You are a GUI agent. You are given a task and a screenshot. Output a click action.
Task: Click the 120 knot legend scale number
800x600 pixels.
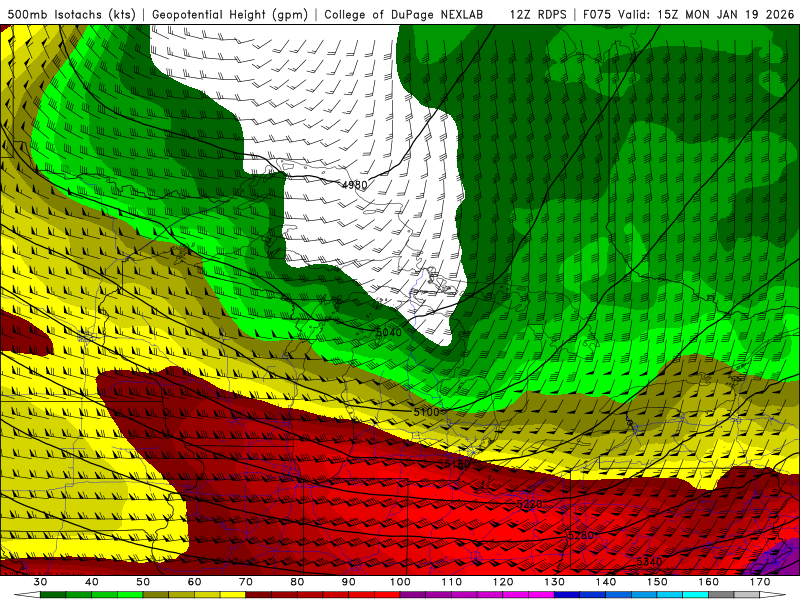tap(504, 582)
